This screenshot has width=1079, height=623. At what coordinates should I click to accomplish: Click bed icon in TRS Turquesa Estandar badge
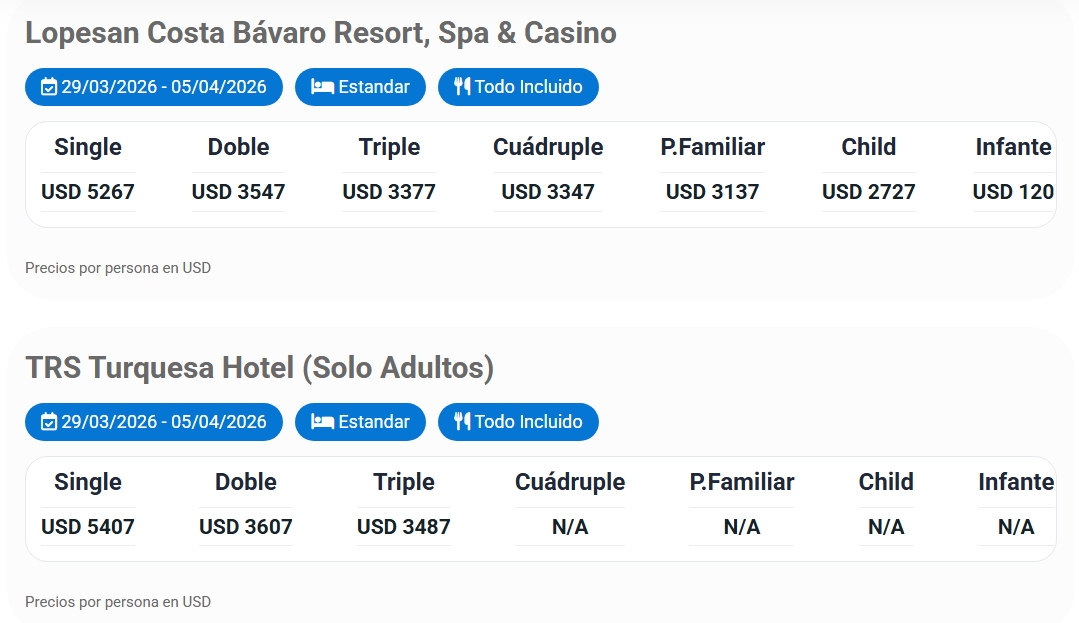[322, 422]
